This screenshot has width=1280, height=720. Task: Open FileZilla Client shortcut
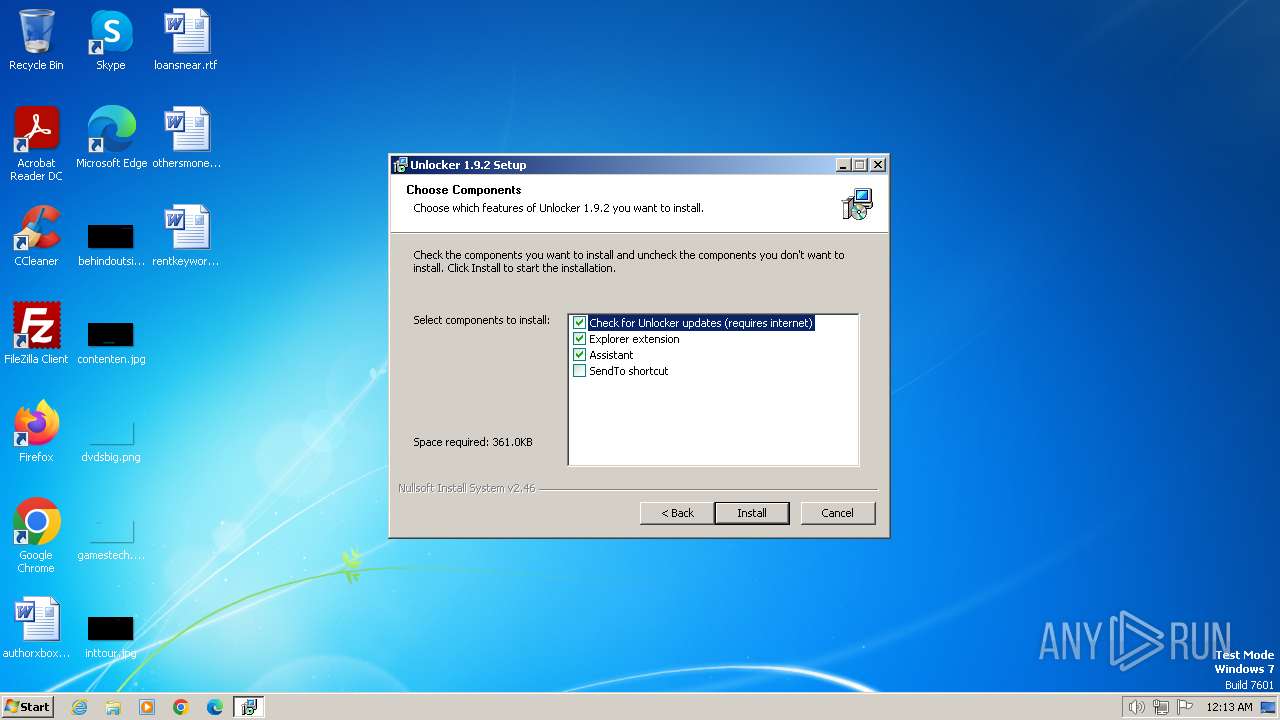pos(36,333)
